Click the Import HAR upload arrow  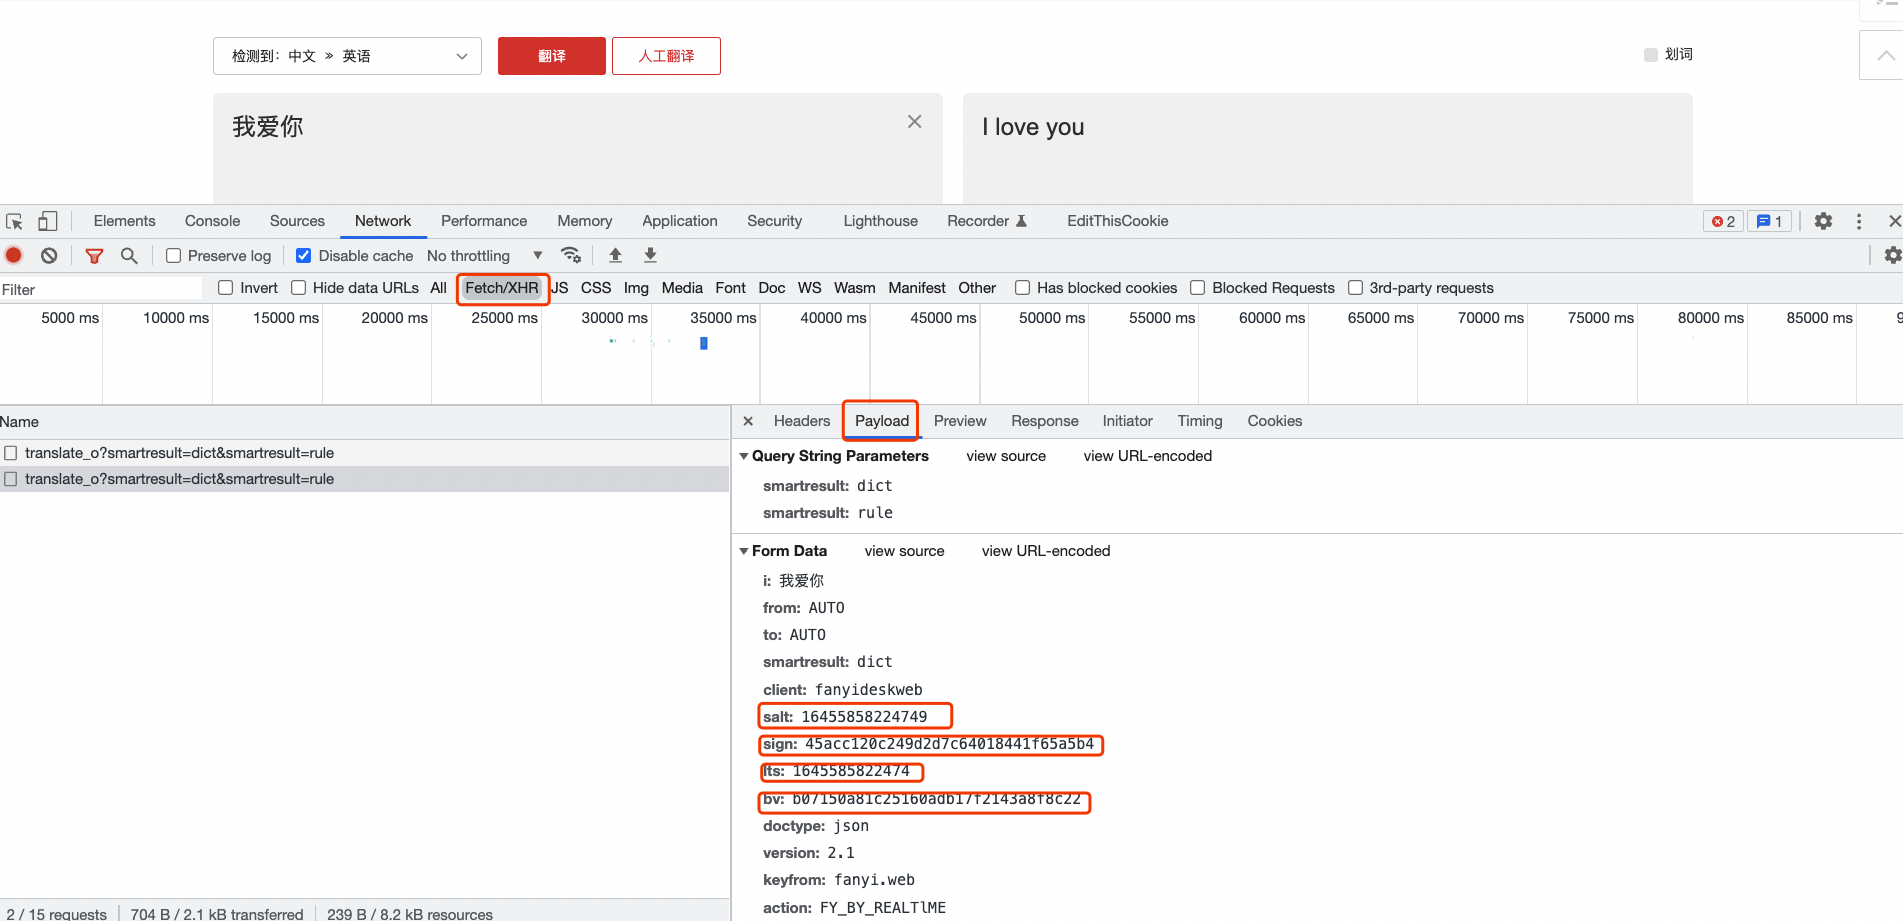[615, 255]
